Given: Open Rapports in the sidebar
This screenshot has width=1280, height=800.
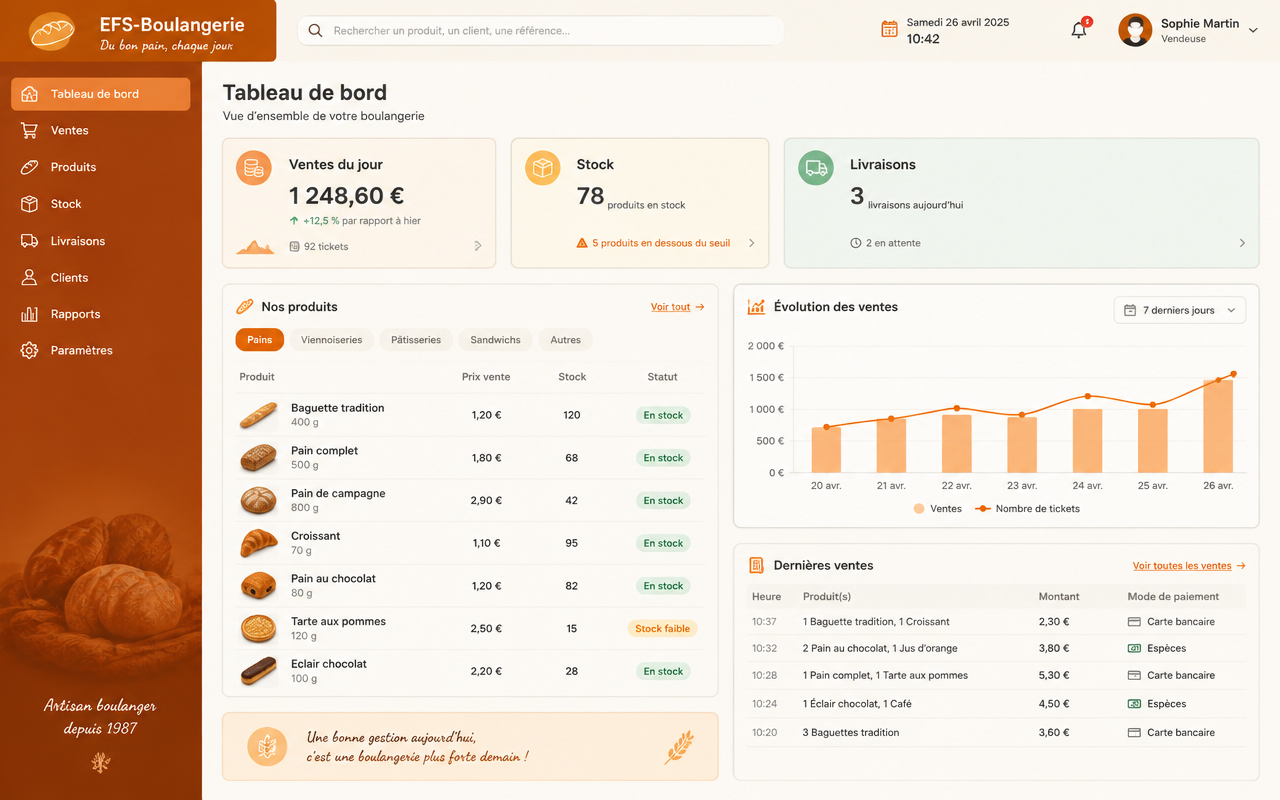Looking at the screenshot, I should pos(100,314).
